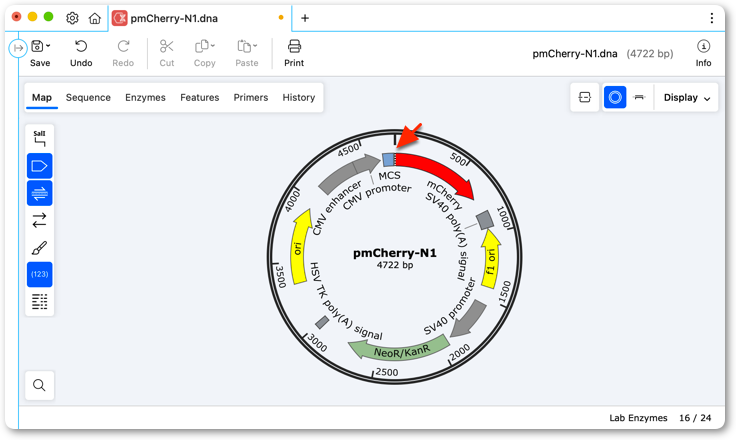This screenshot has height=440, width=736.
Task: Toggle the show translations/ORFs arrows button
Action: tap(39, 220)
